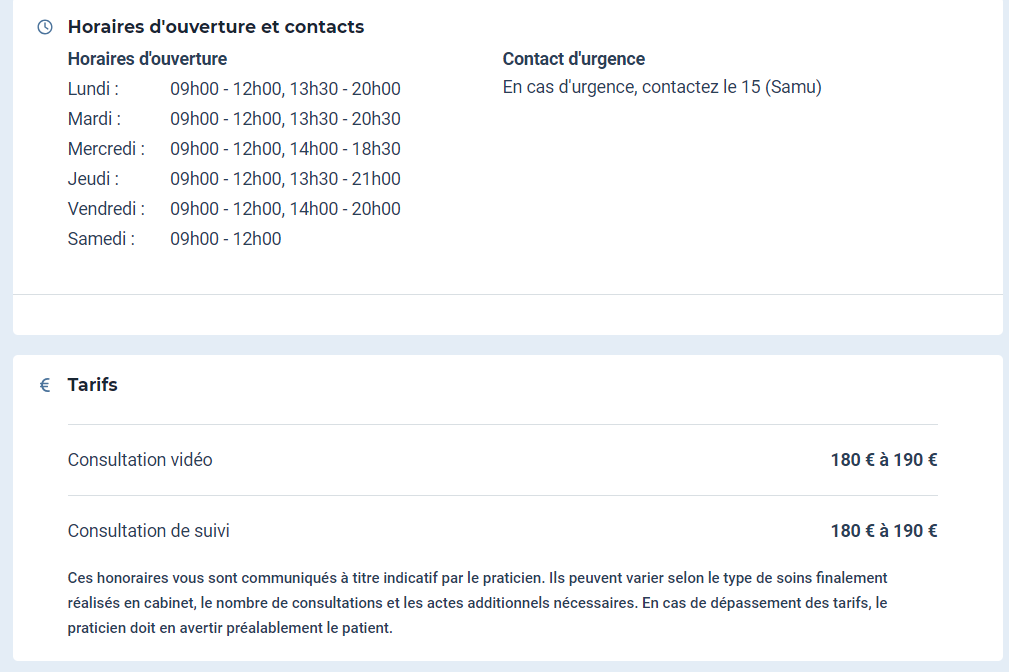Click the Tarifs section heading
1009x672 pixels.
(x=93, y=385)
